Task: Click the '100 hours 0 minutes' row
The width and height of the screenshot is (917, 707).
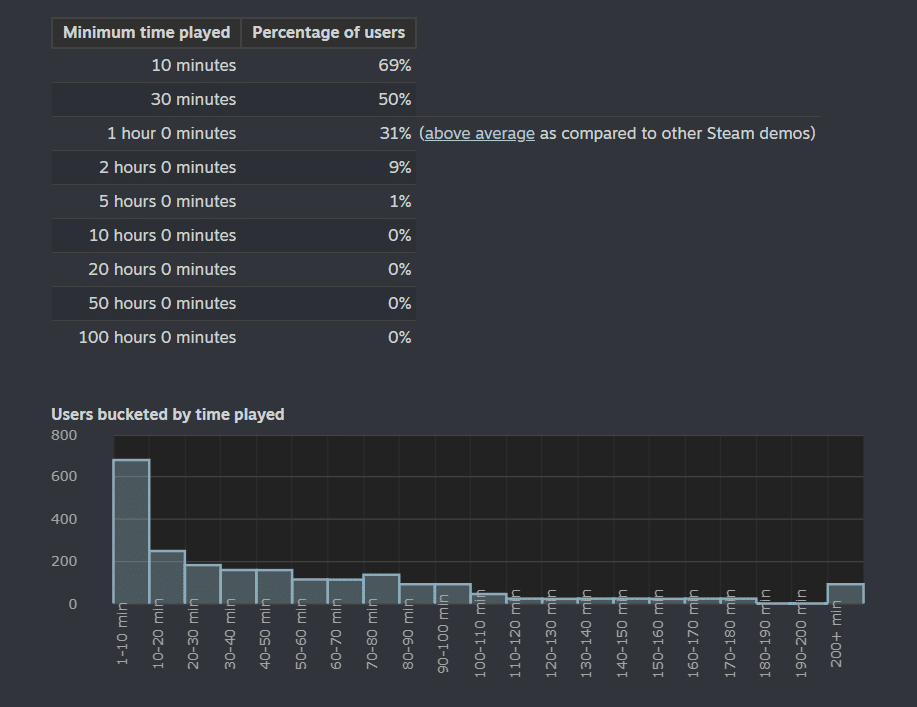Action: (234, 337)
